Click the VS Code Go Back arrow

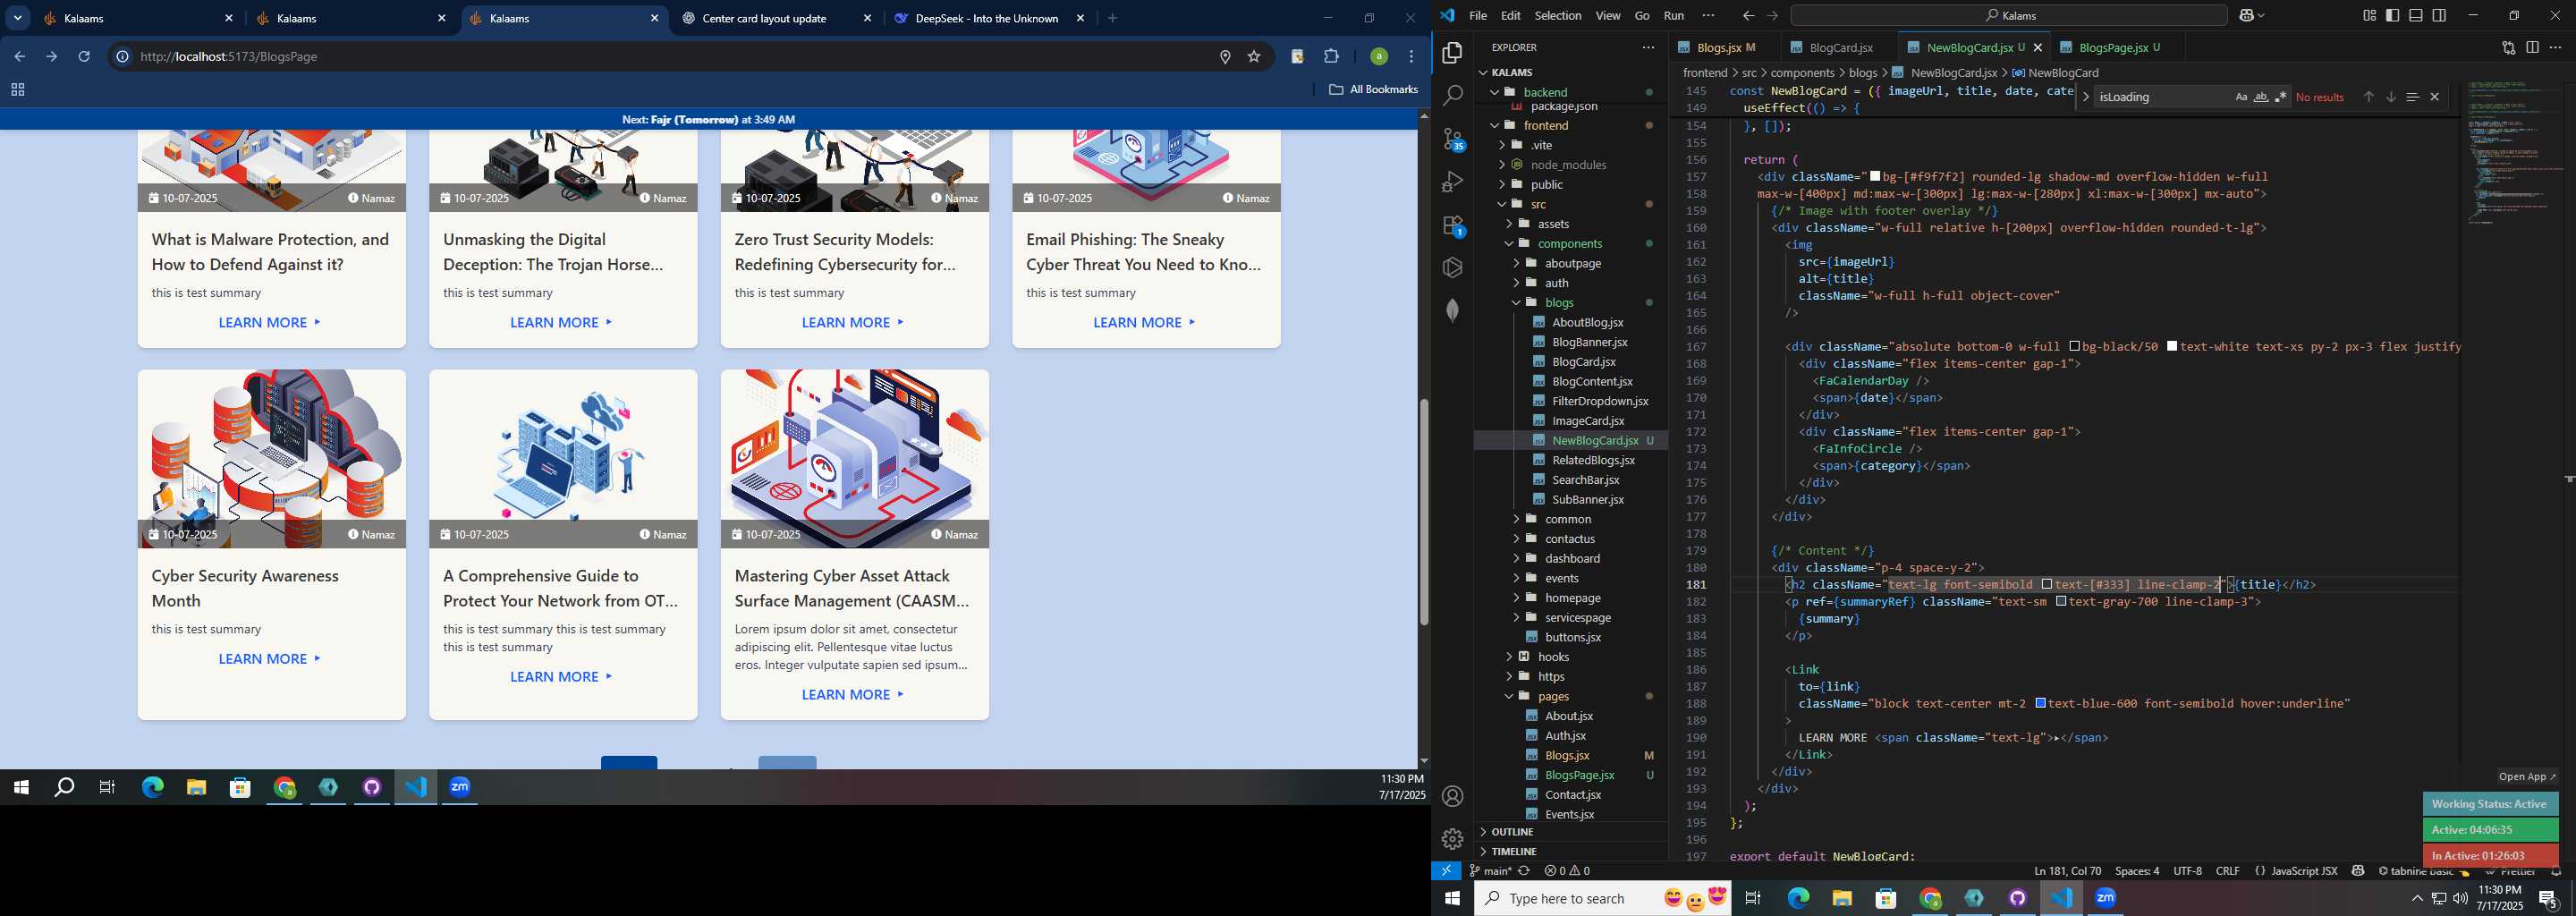tap(1748, 15)
